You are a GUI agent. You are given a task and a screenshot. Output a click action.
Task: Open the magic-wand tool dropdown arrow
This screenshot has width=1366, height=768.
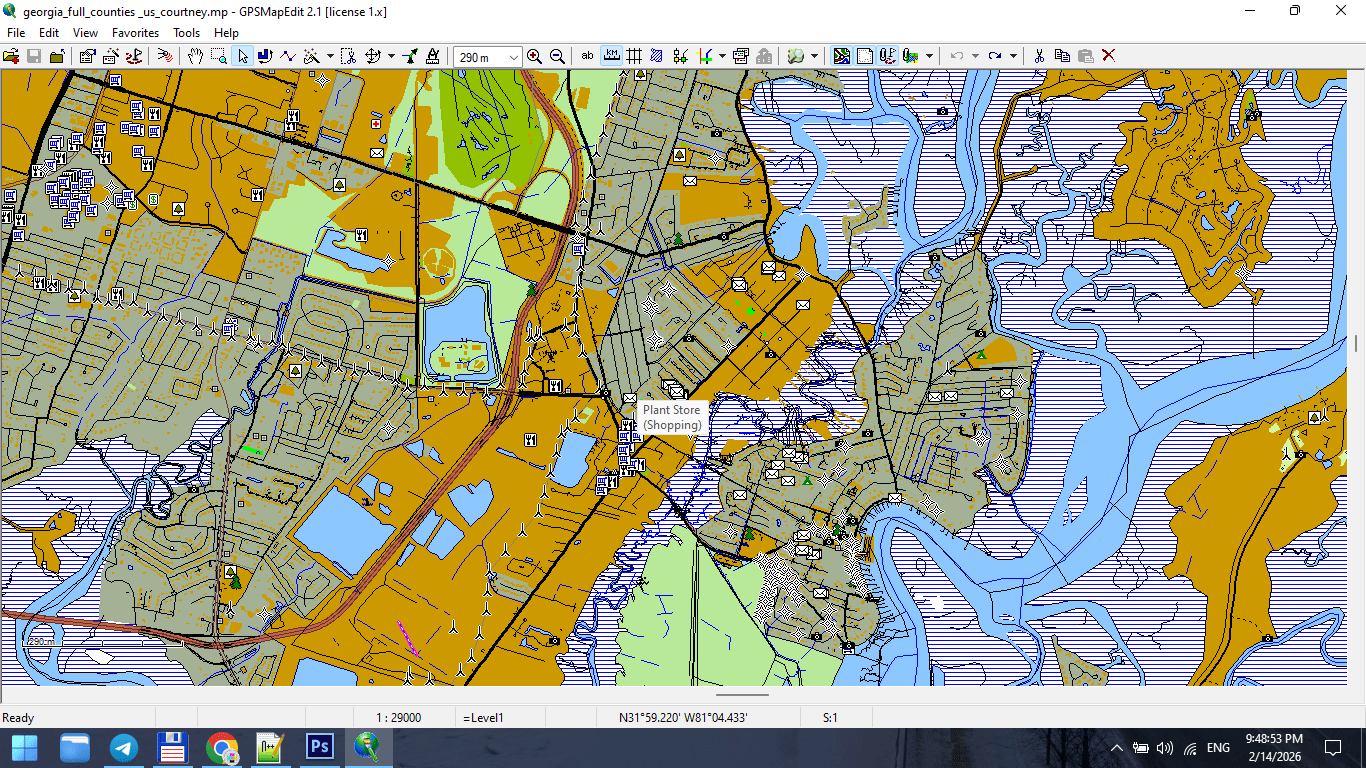click(x=330, y=56)
